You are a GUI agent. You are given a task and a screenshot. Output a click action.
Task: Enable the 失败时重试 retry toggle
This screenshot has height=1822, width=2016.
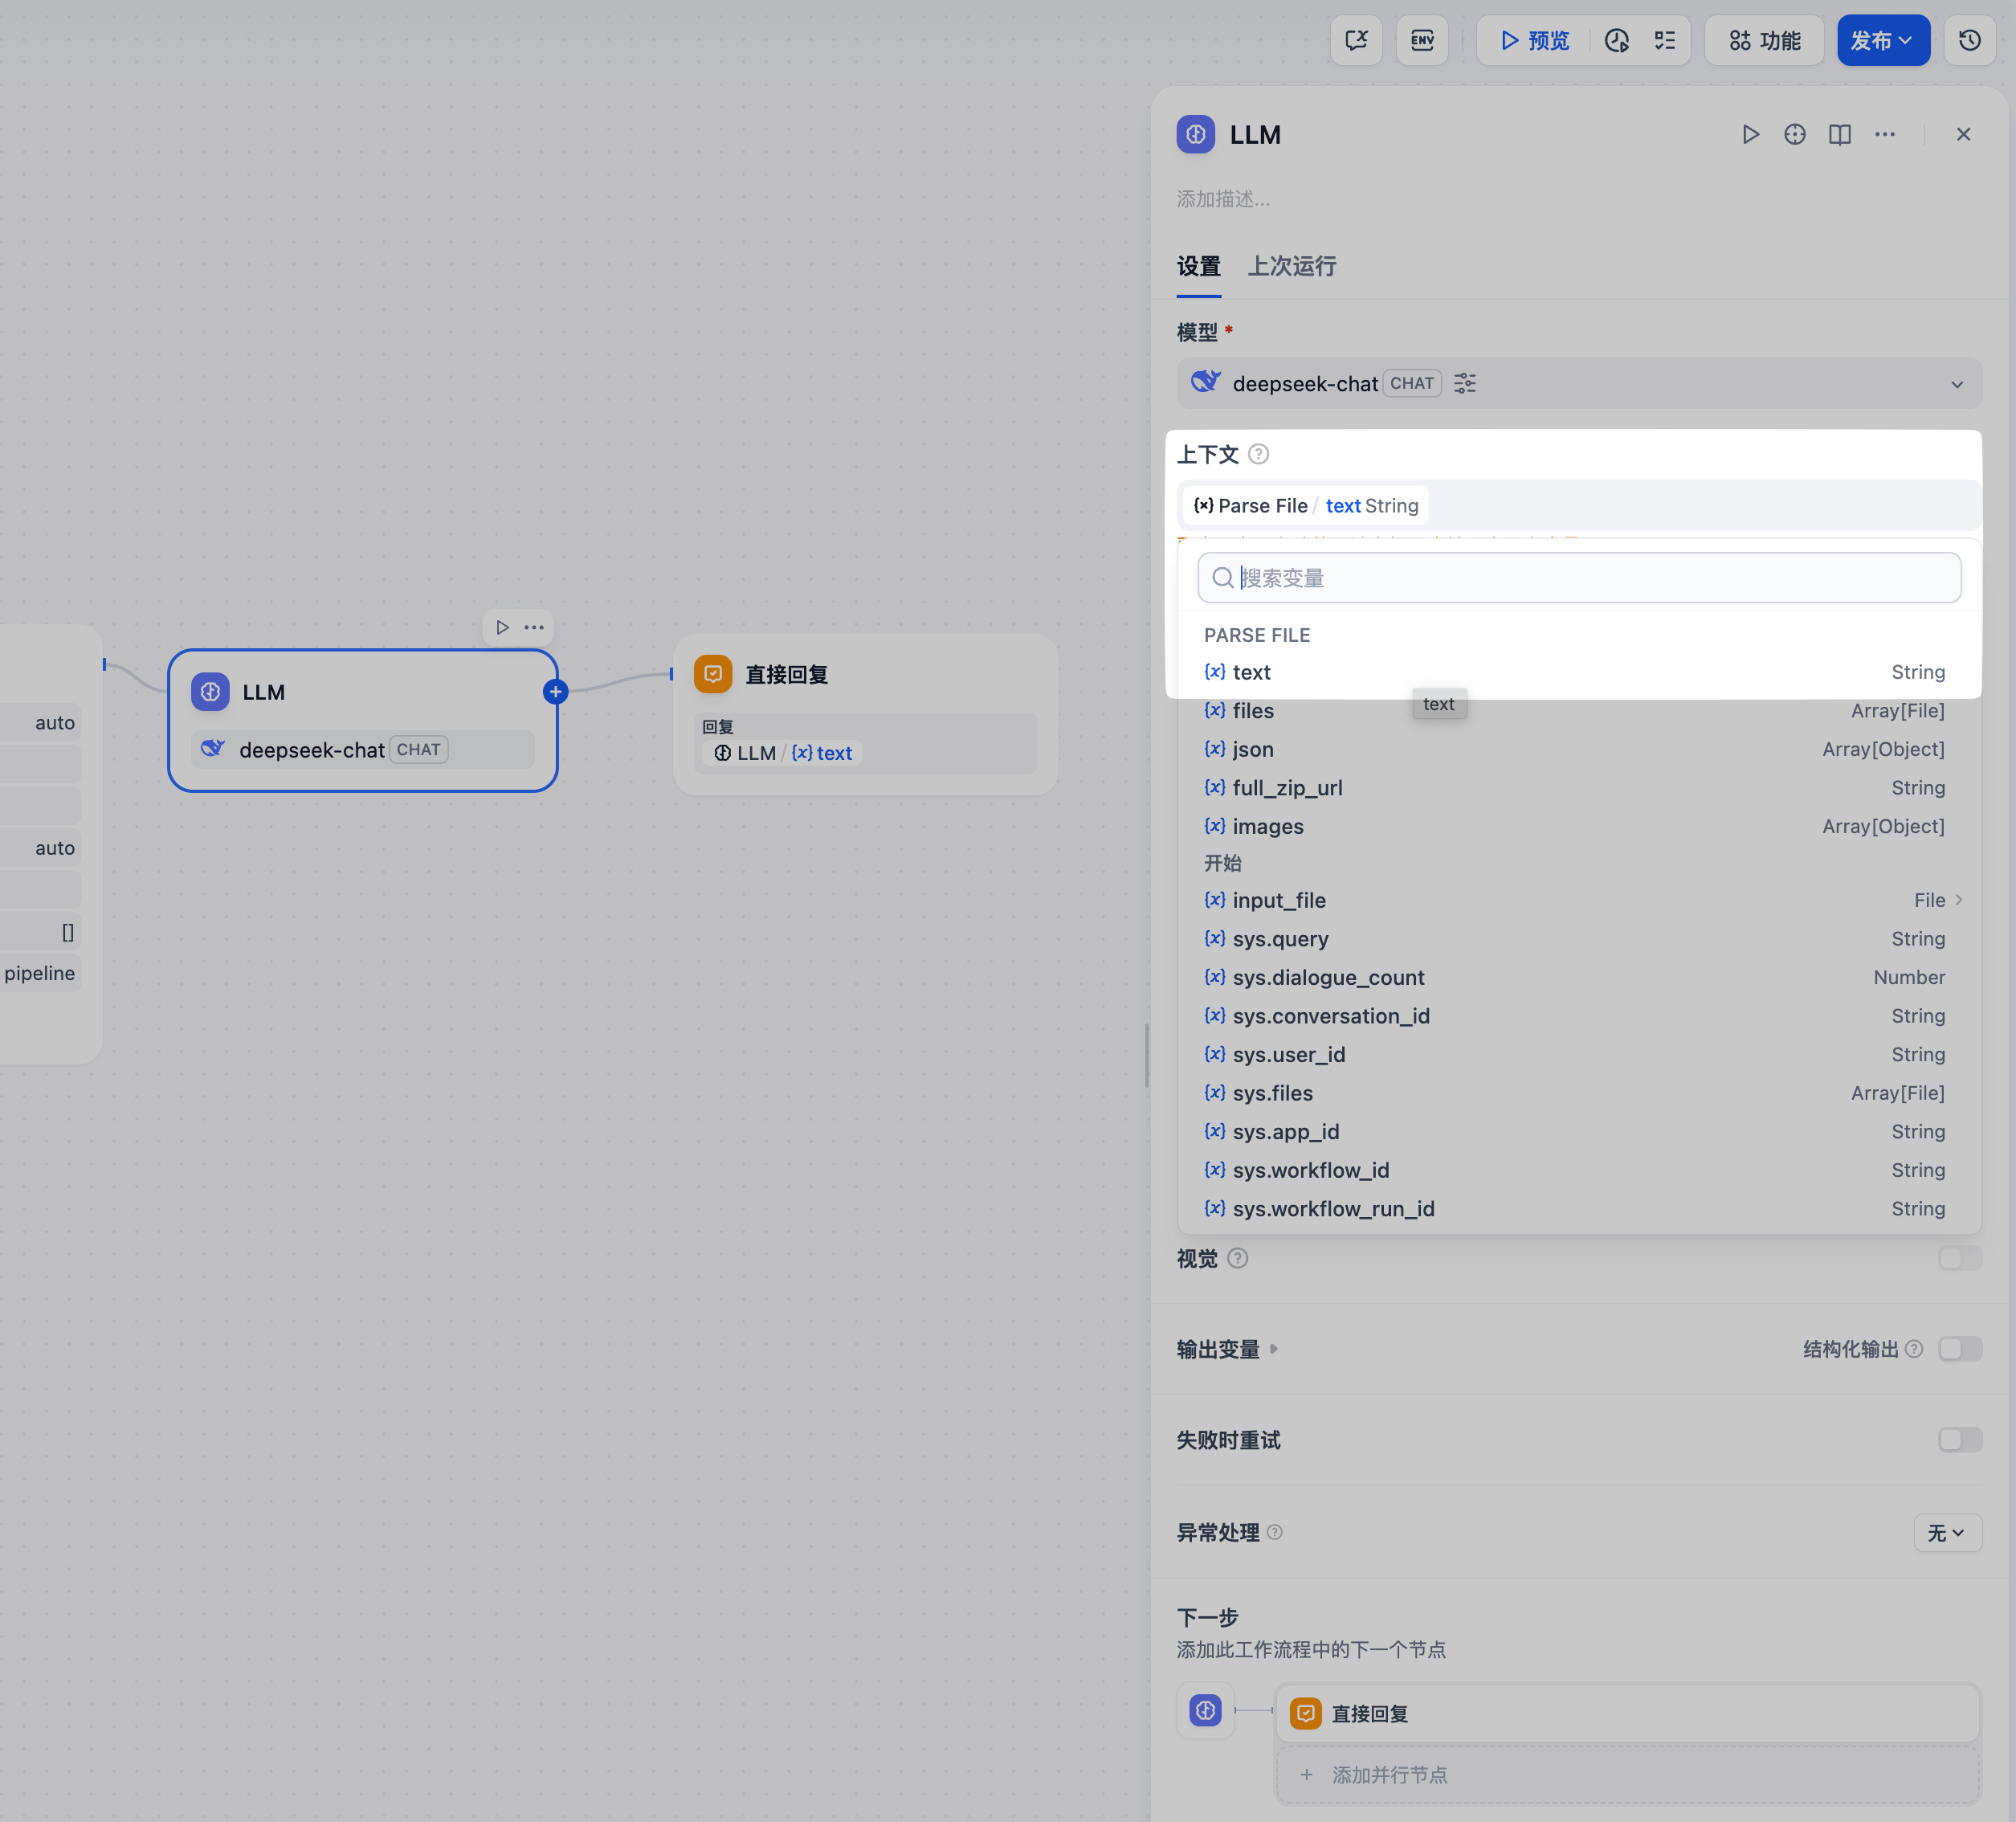point(1959,1440)
